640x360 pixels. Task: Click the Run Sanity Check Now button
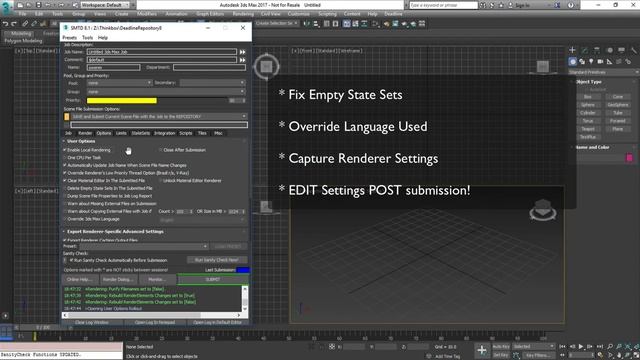(x=217, y=260)
